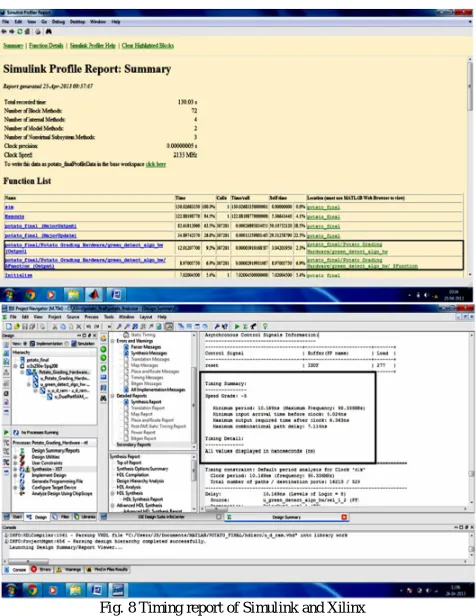Open the Project menu in ISE Project Navigator
This screenshot has width=476, height=616.
[55, 317]
